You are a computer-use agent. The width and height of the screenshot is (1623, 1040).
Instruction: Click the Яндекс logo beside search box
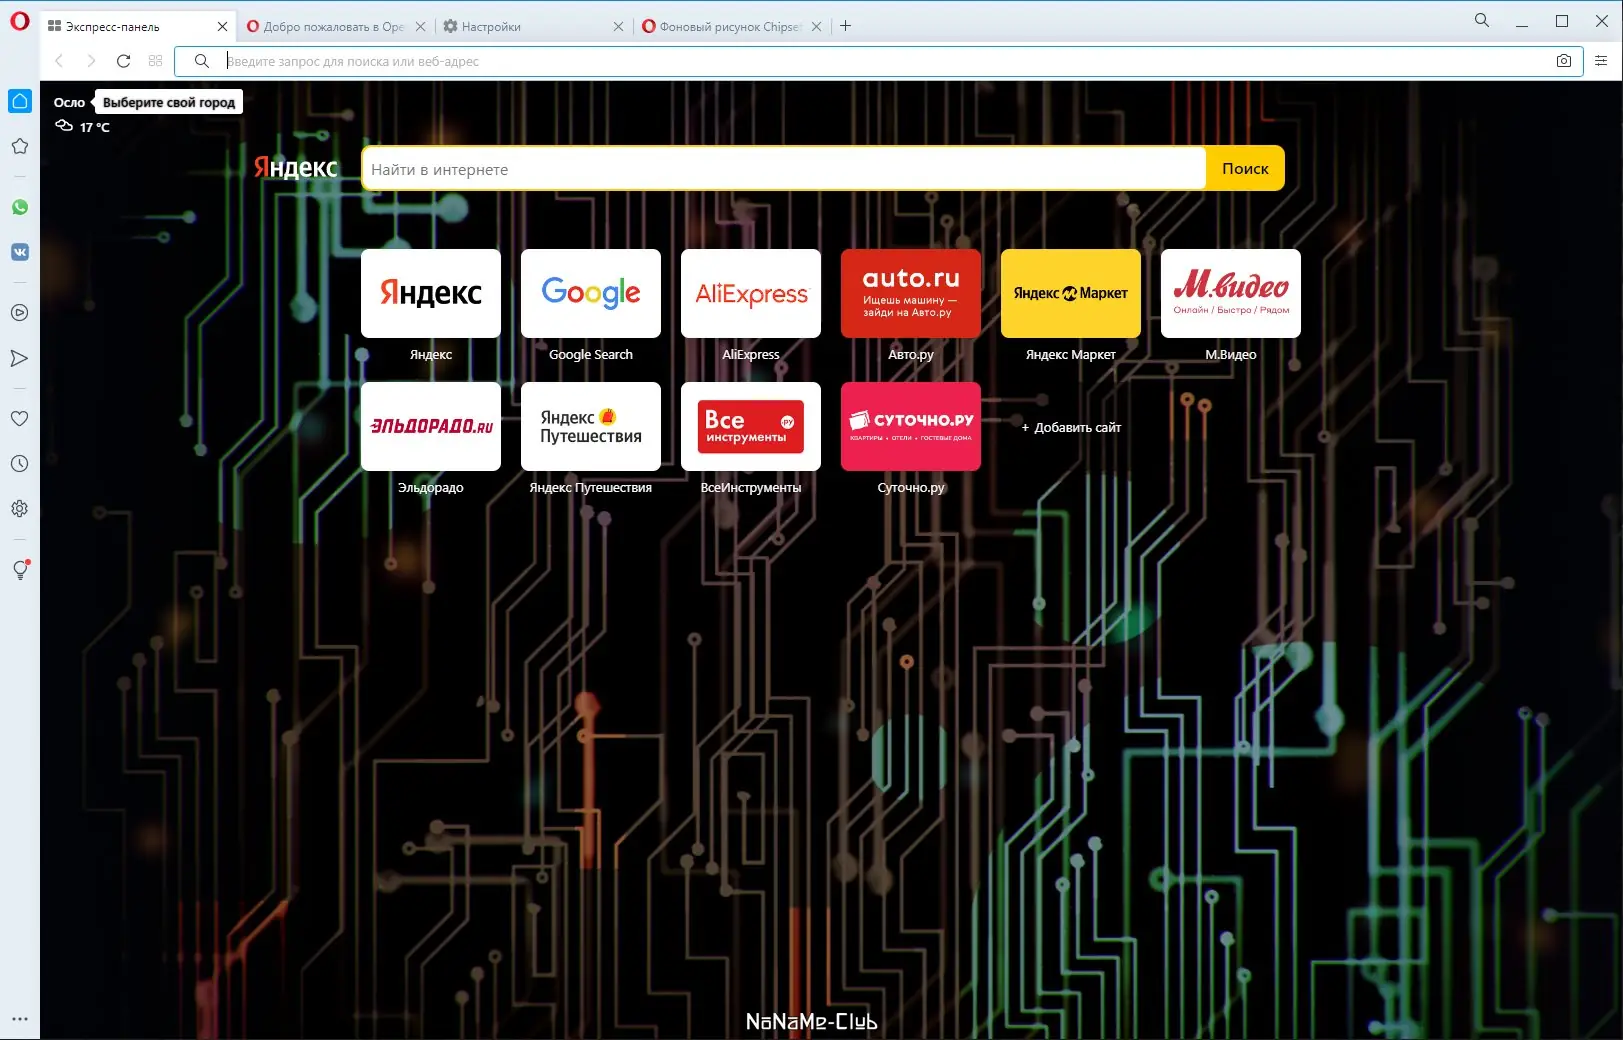pos(296,168)
